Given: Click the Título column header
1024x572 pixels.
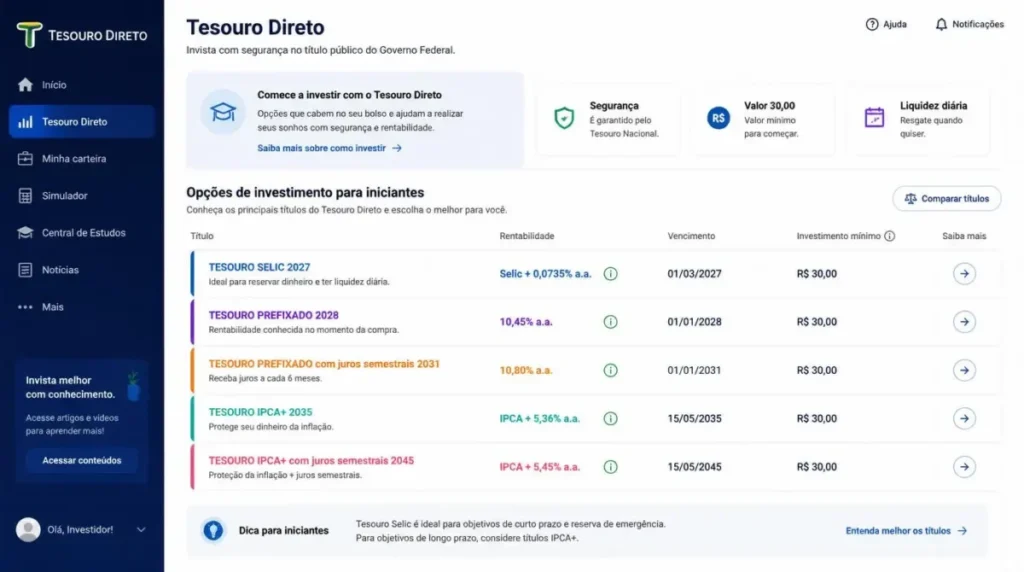Looking at the screenshot, I should coord(202,236).
